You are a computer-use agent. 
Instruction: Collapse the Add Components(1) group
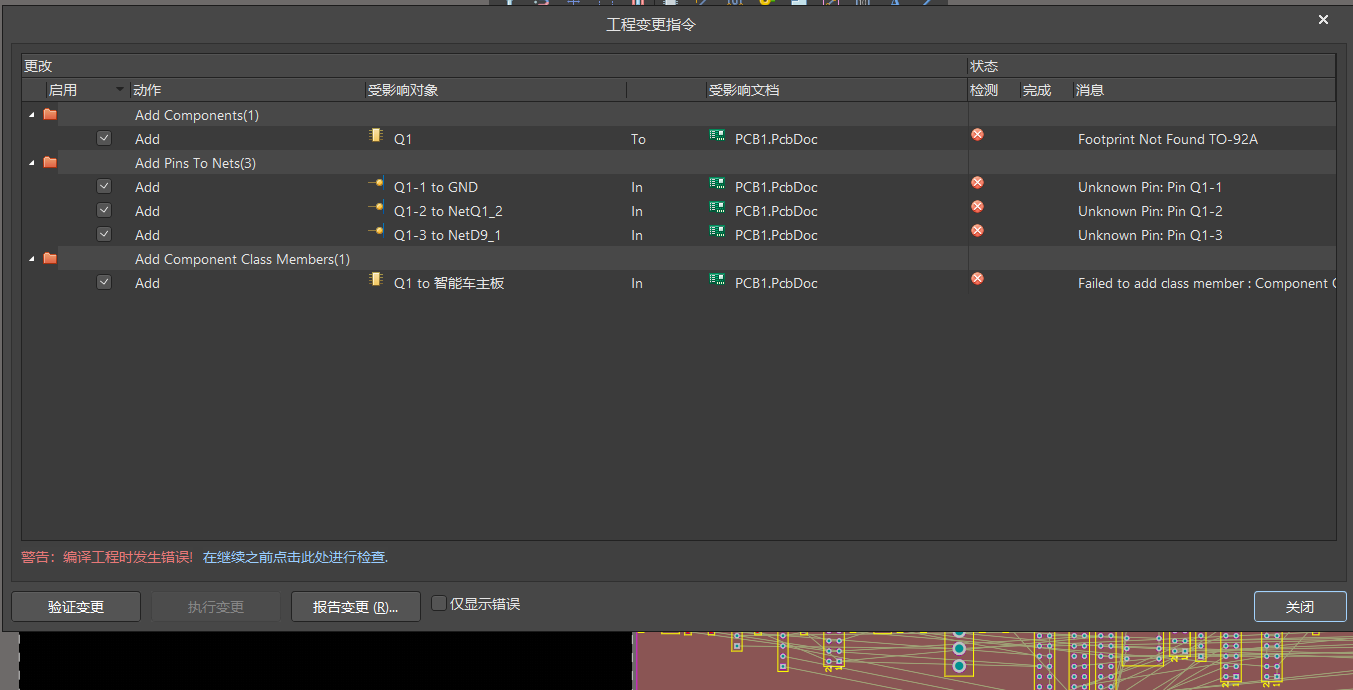coord(31,115)
